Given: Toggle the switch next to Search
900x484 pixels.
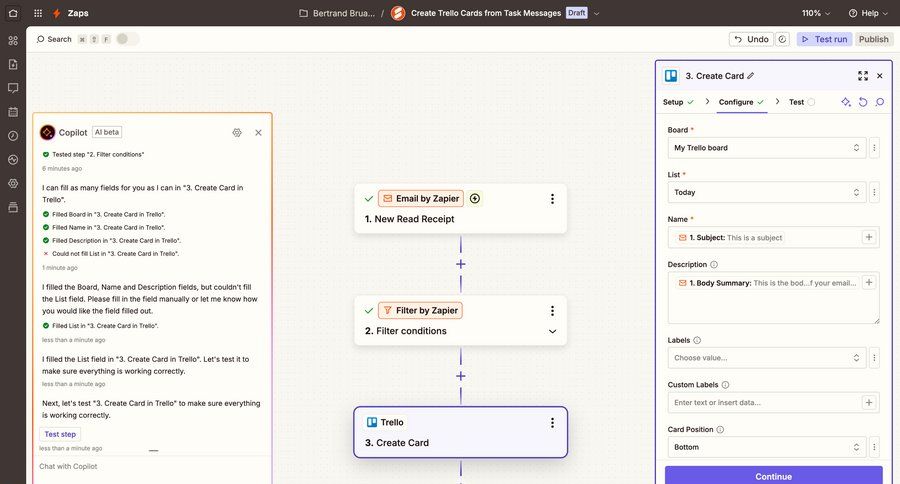Looking at the screenshot, I should pos(127,39).
